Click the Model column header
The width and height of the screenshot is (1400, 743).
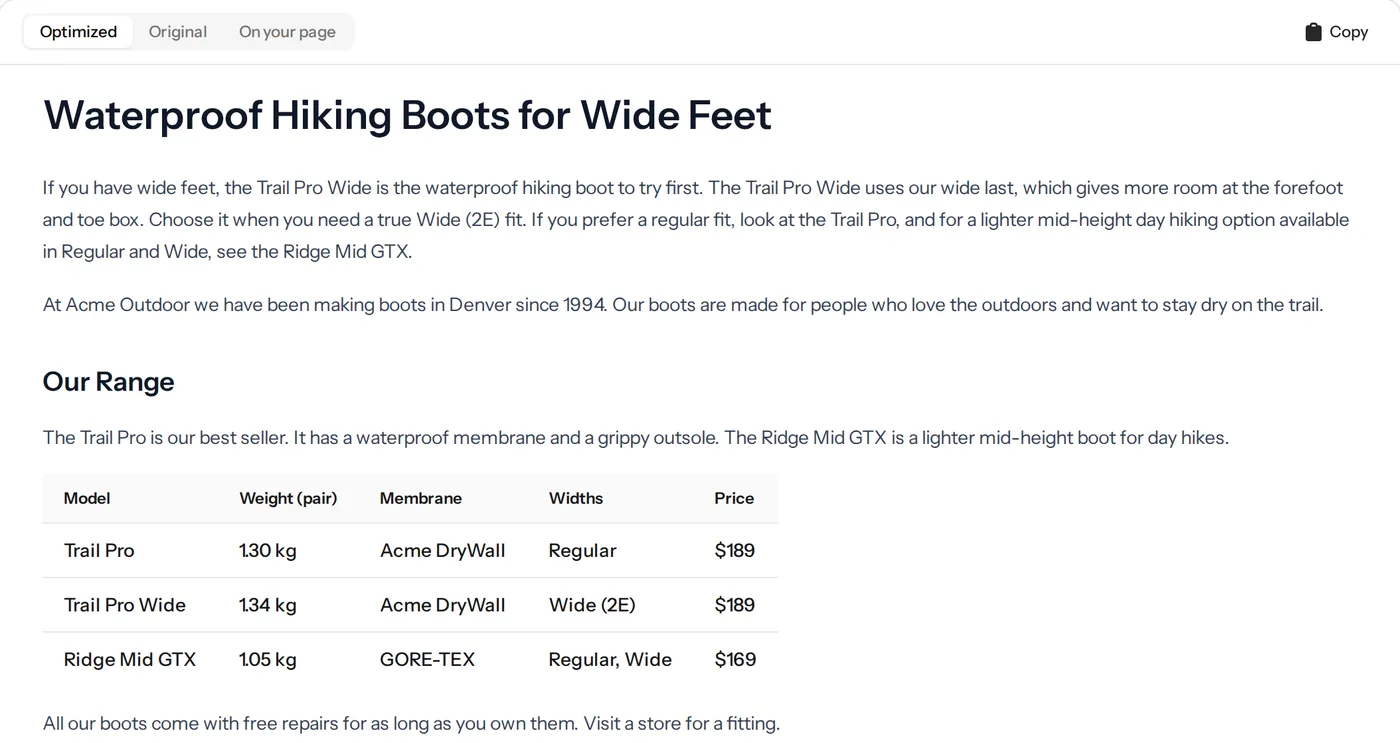[x=87, y=498]
